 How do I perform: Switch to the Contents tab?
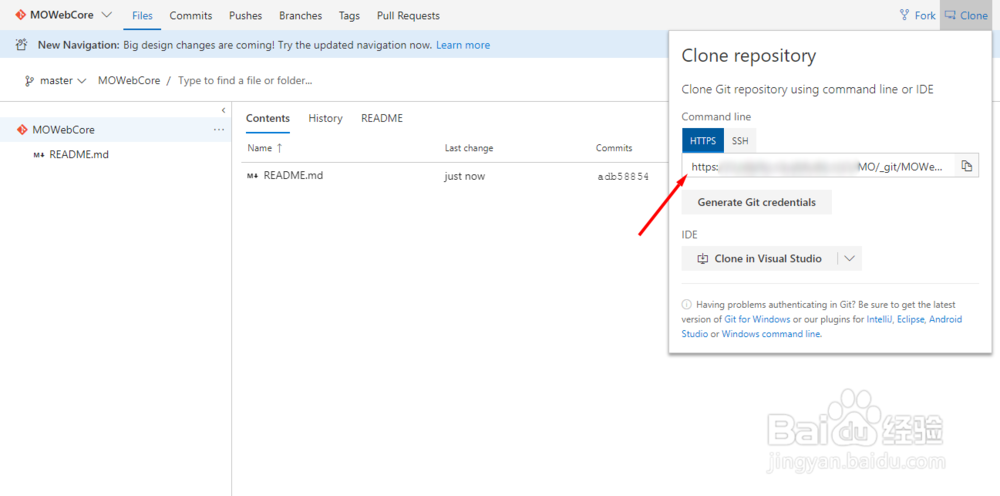point(268,119)
